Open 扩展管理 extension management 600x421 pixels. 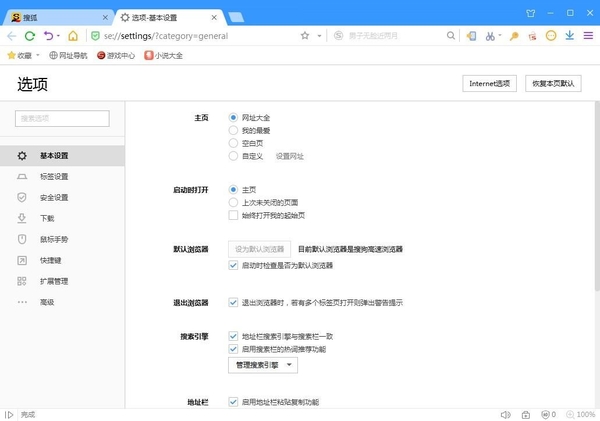[54, 281]
